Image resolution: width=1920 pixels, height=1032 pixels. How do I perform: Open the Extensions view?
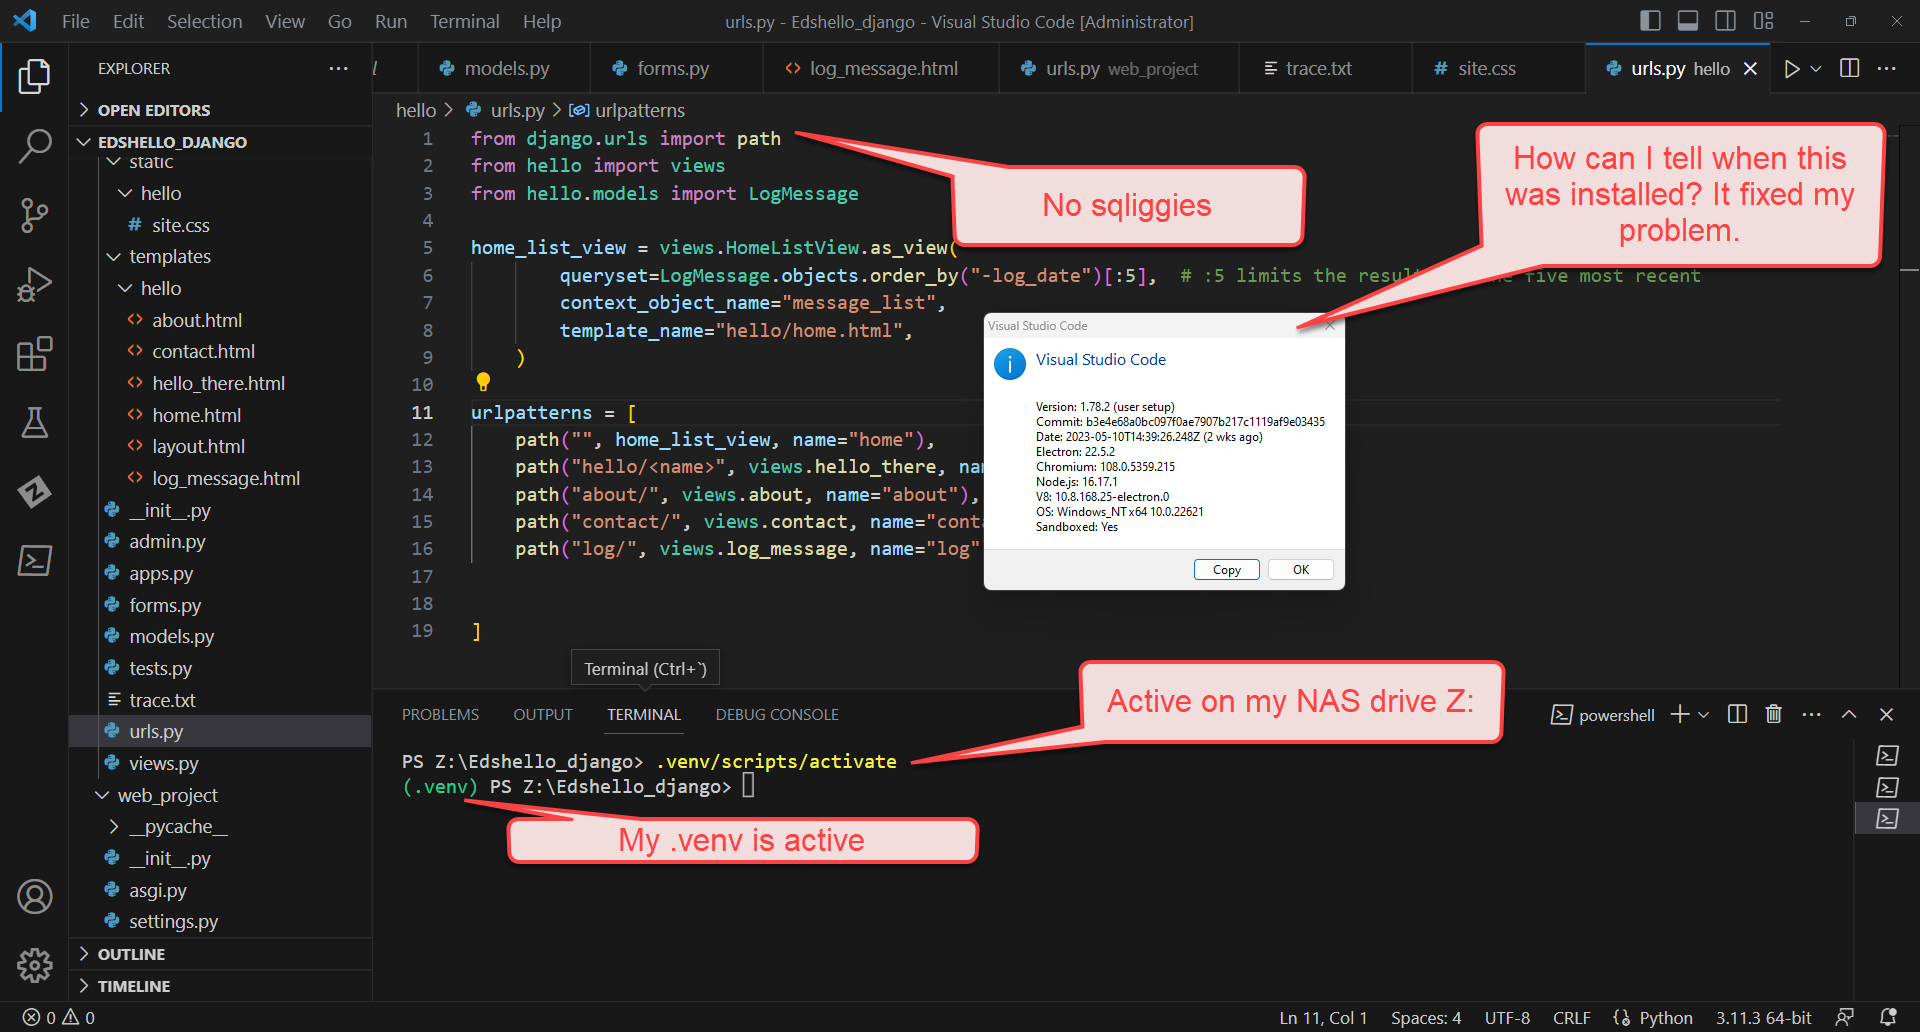[x=35, y=353]
